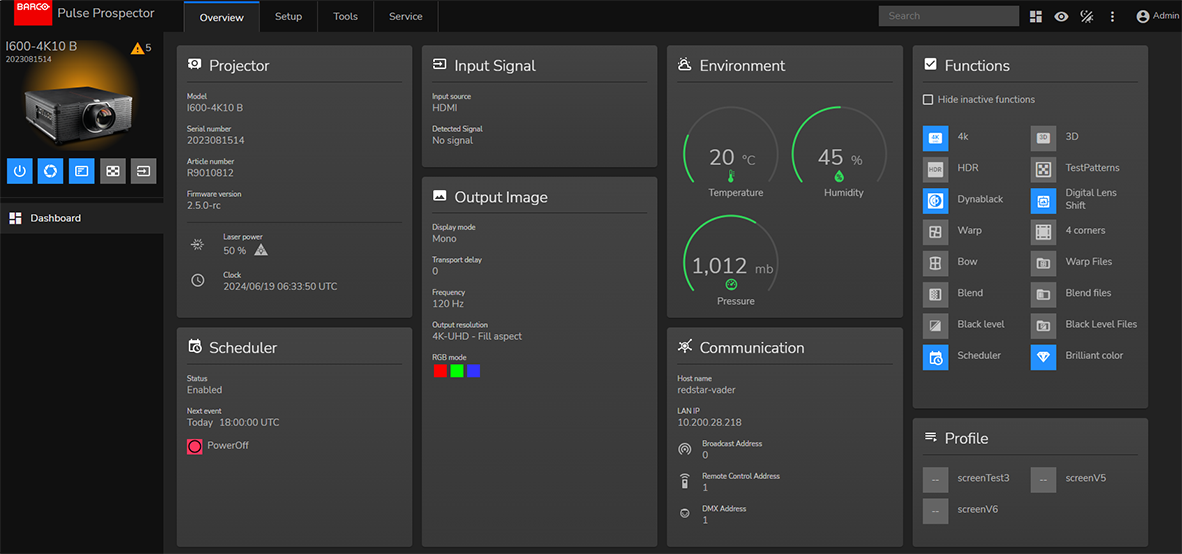Switch to the Setup tab

(288, 17)
